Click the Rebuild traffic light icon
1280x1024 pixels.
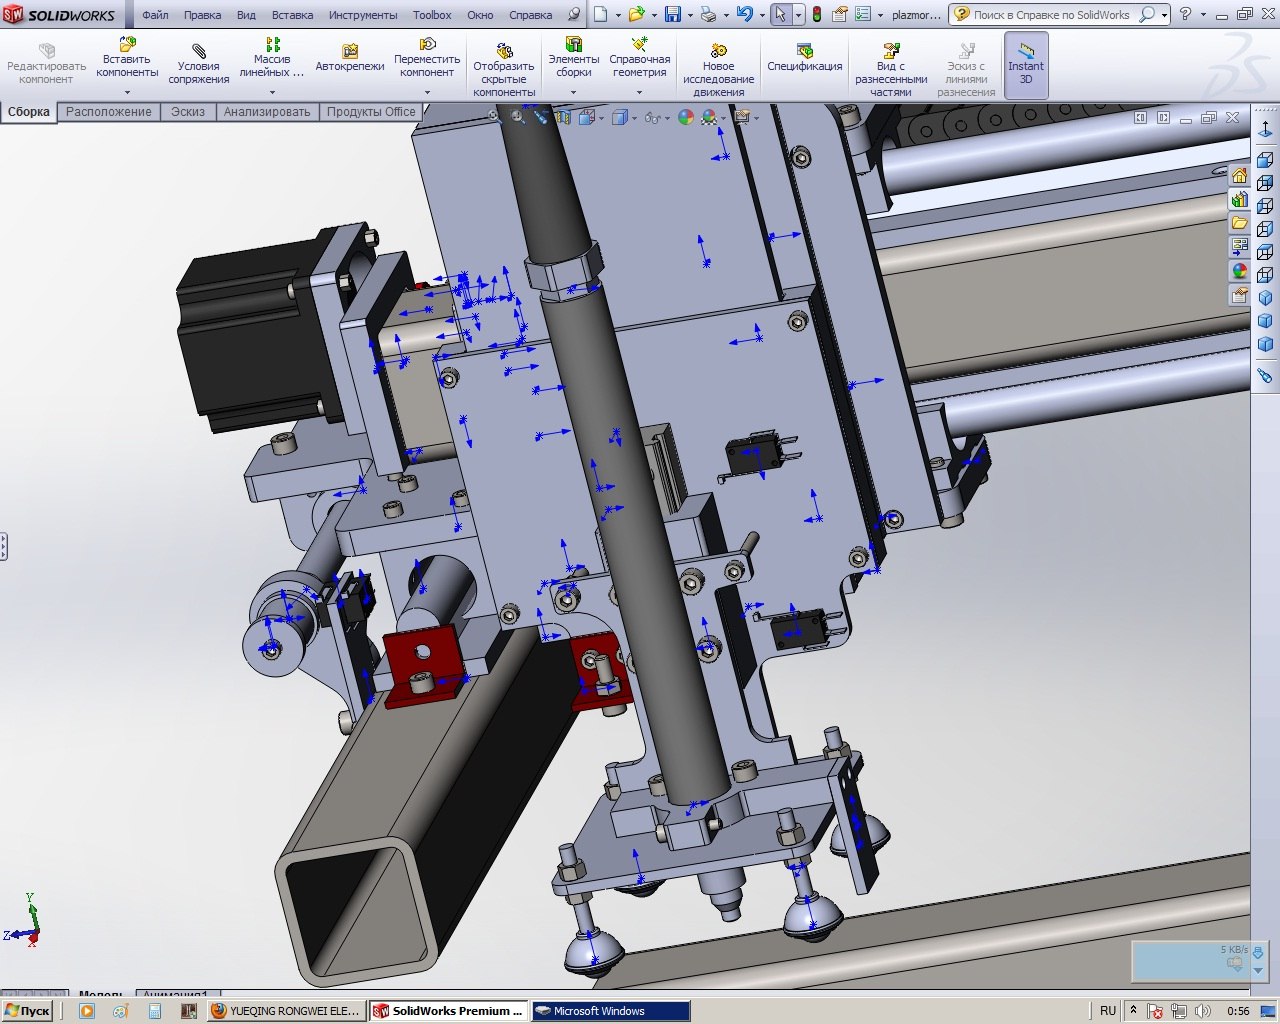pyautogui.click(x=816, y=15)
